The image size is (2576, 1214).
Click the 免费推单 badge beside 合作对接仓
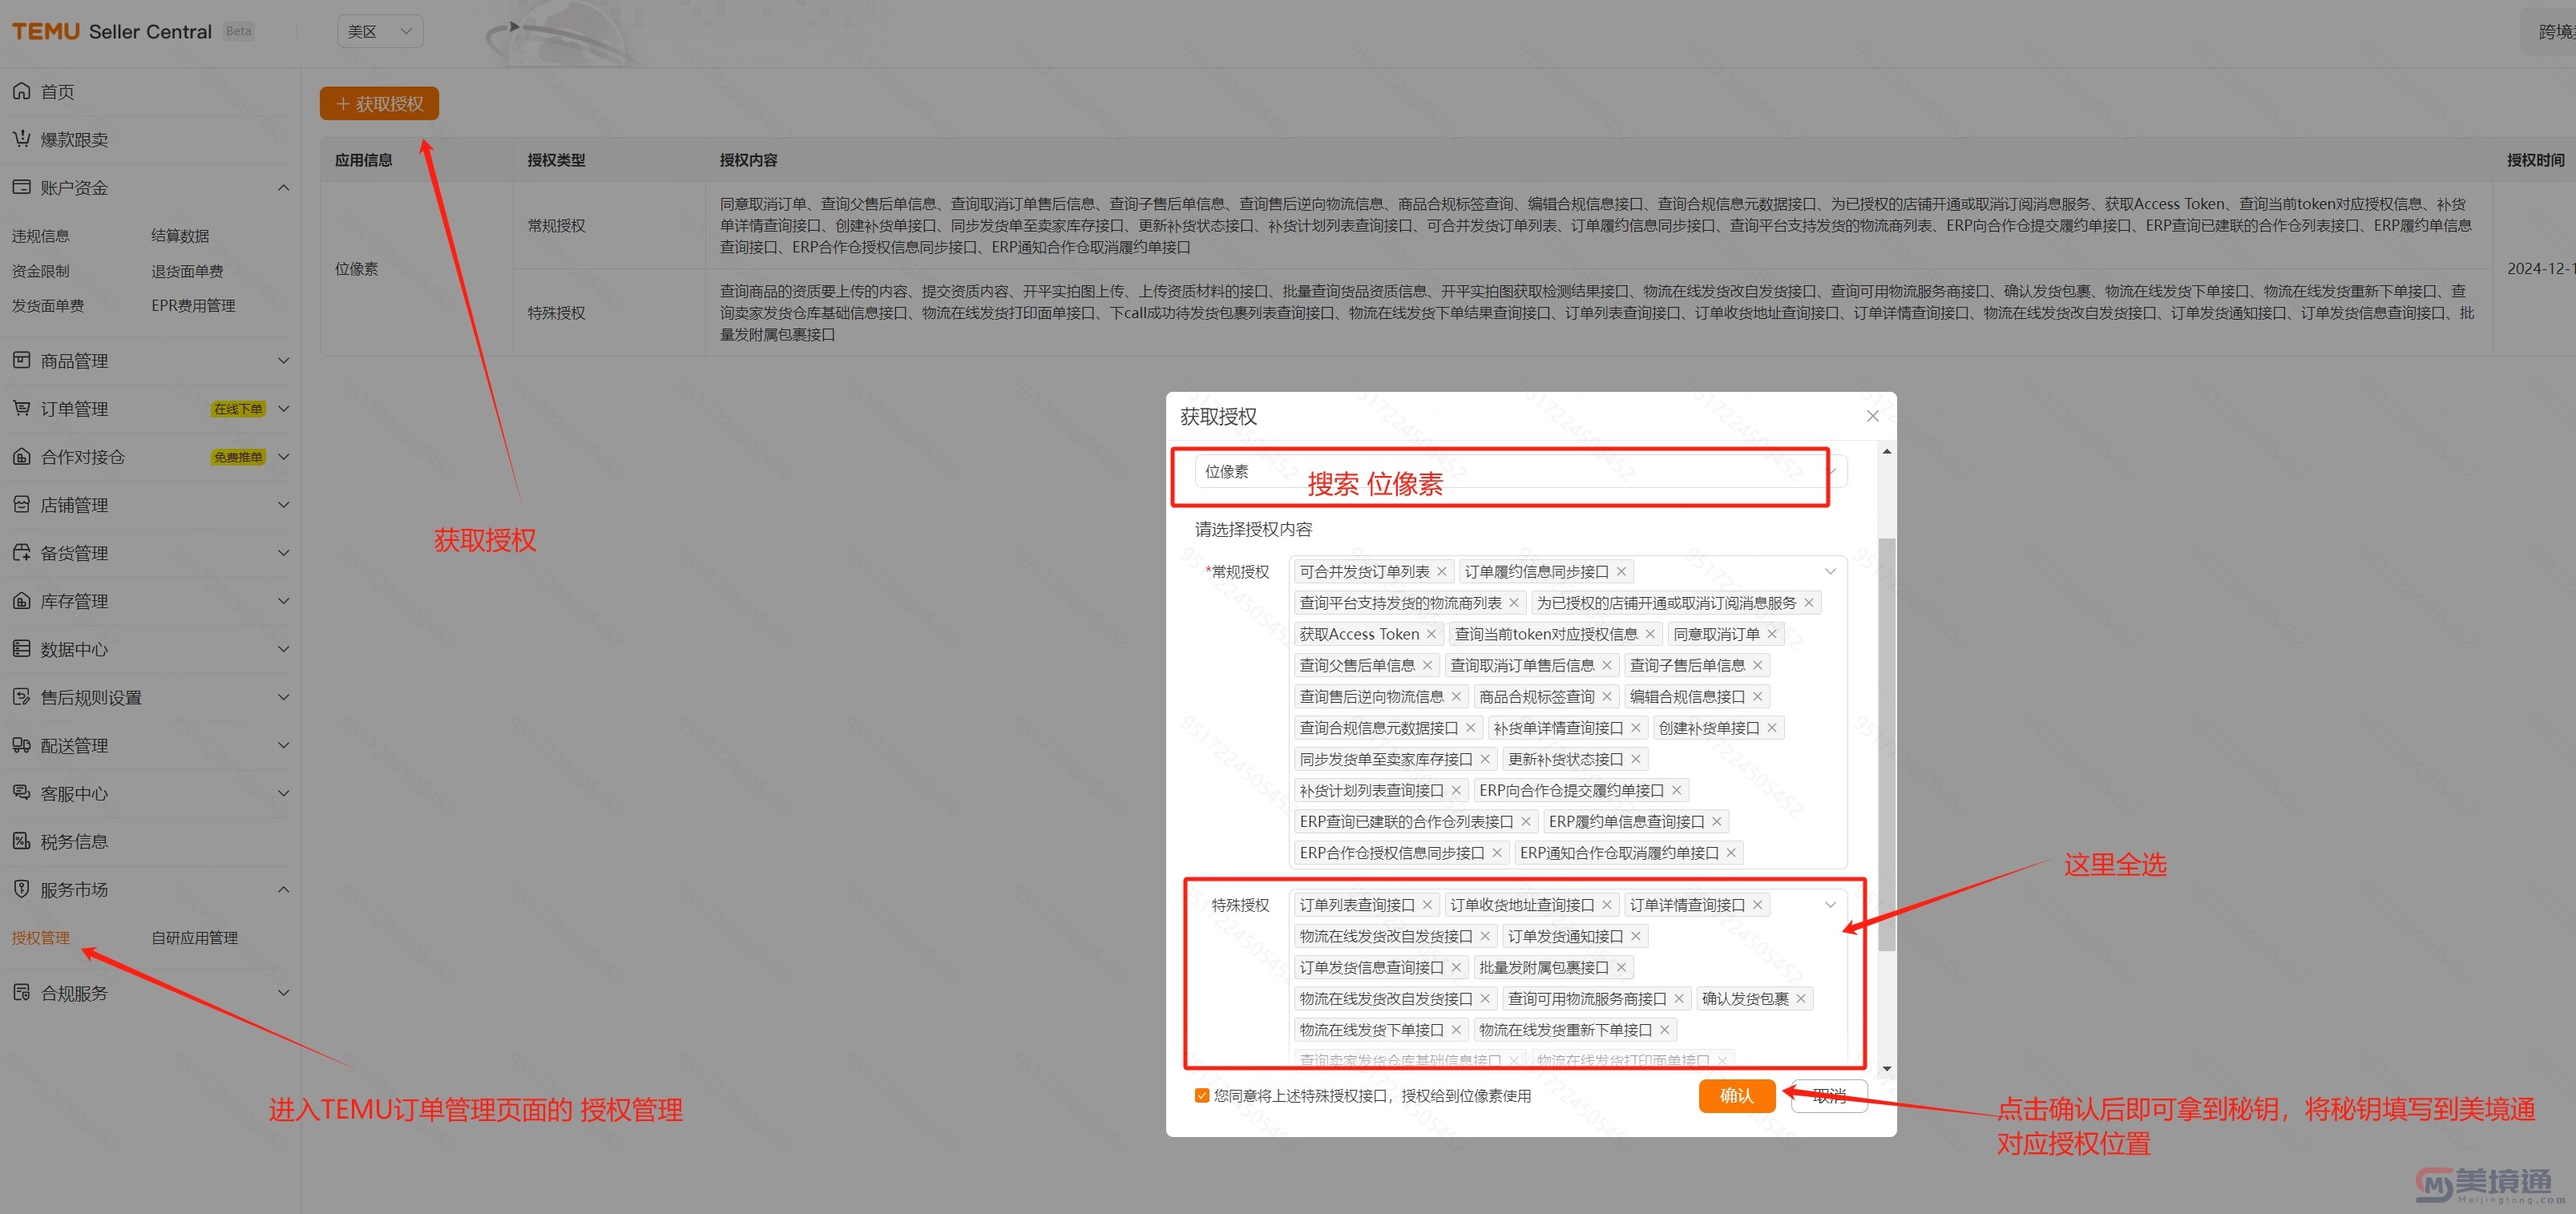[x=238, y=457]
